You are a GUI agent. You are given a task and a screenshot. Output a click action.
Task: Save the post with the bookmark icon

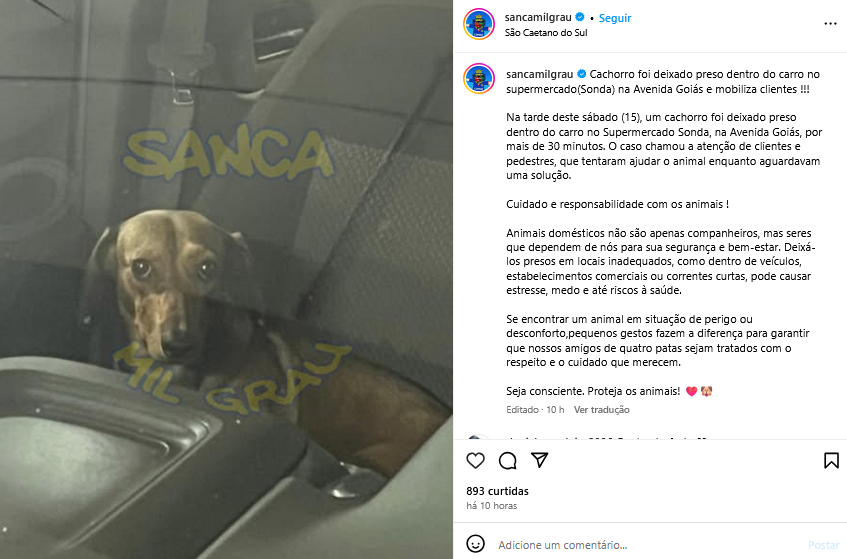point(831,461)
